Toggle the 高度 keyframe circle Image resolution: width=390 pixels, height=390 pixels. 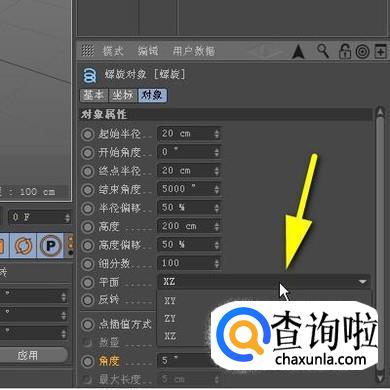click(88, 227)
